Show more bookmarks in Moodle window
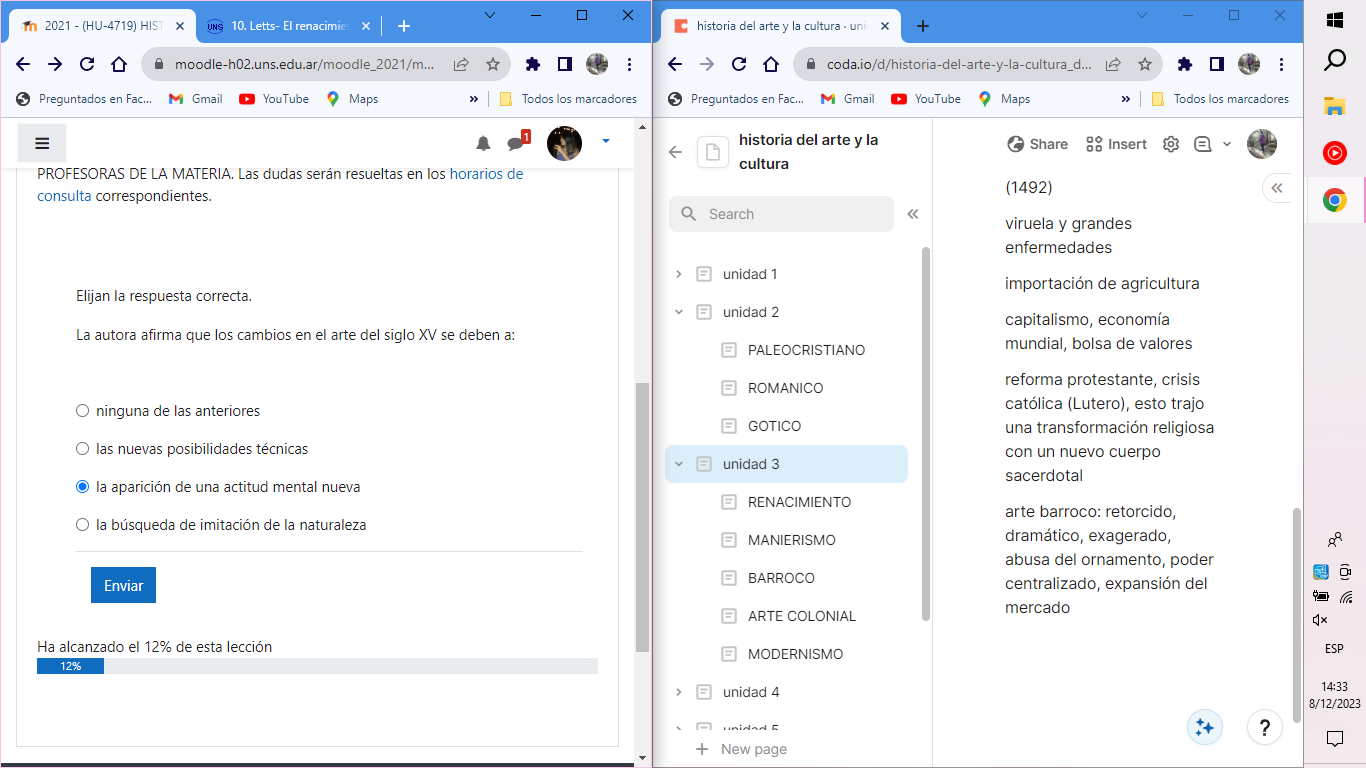The height and width of the screenshot is (768, 1366). [x=473, y=99]
